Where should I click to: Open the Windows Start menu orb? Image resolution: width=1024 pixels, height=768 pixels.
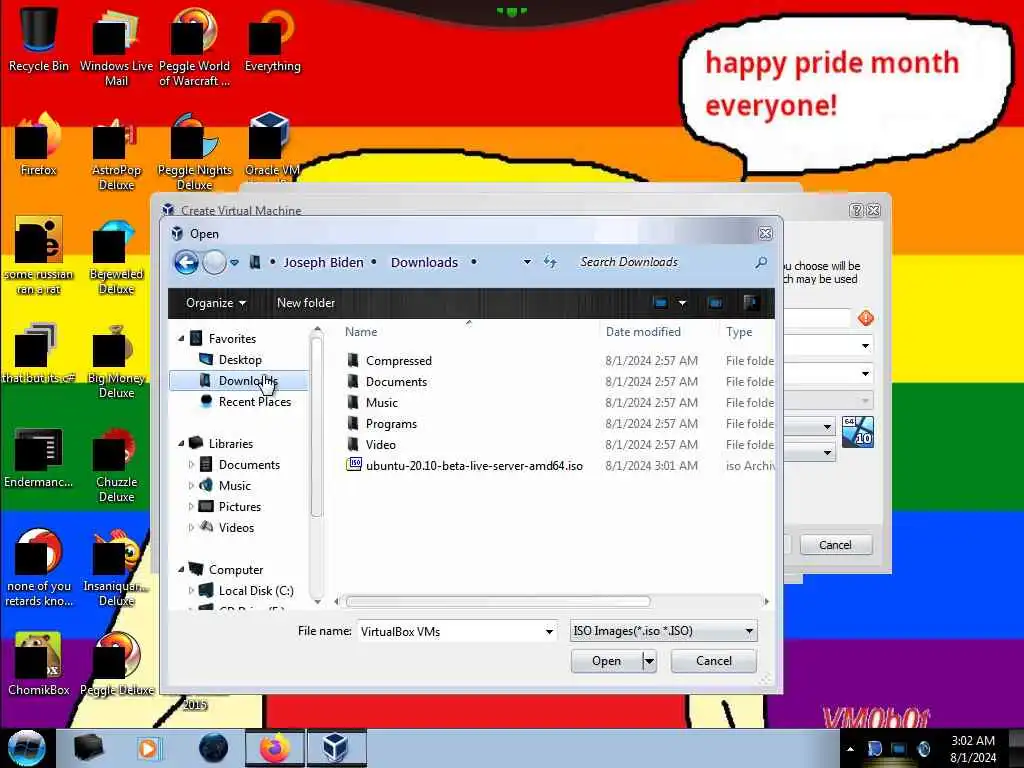point(27,748)
